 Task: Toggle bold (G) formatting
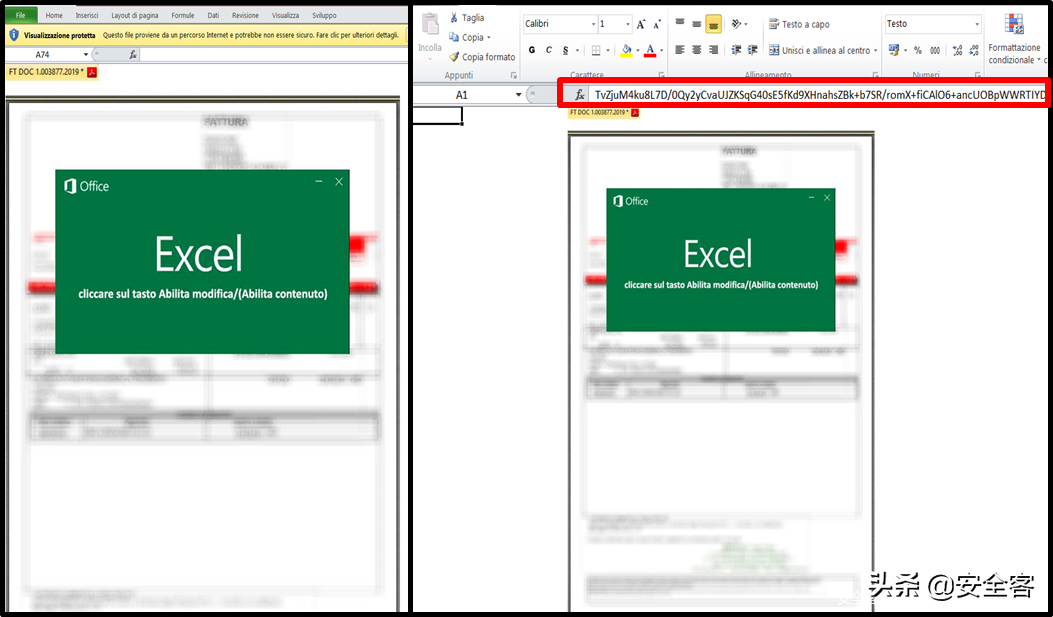[x=531, y=50]
